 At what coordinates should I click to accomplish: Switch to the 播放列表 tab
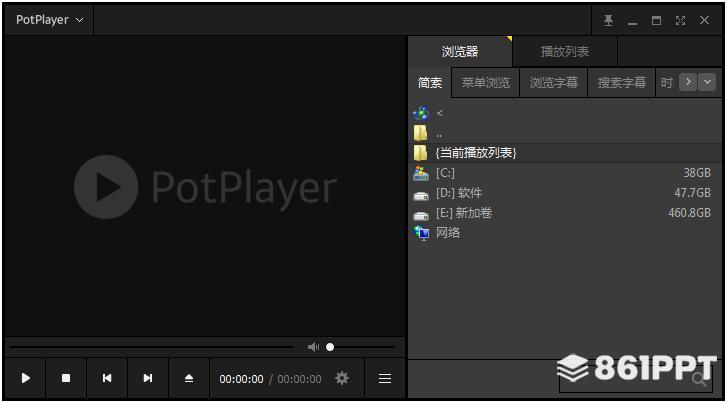pyautogui.click(x=565, y=51)
